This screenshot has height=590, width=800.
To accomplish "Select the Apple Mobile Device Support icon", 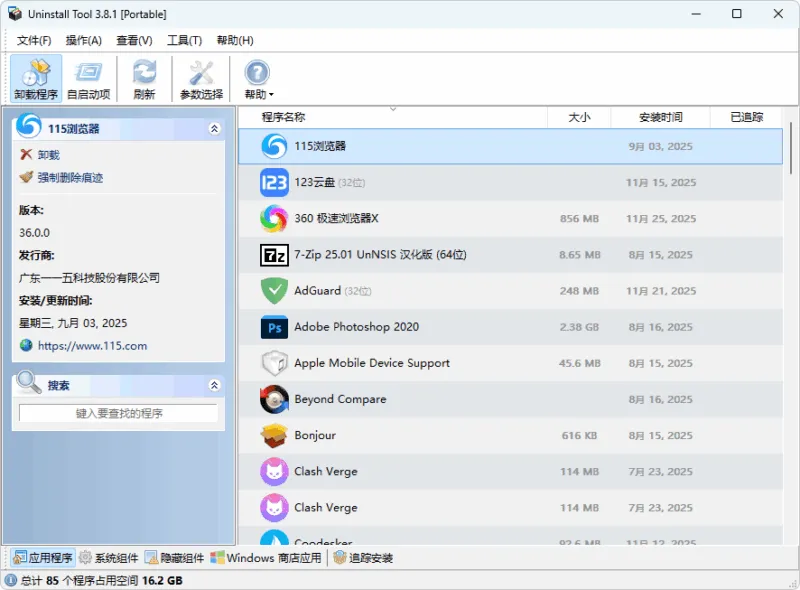I will tap(274, 363).
